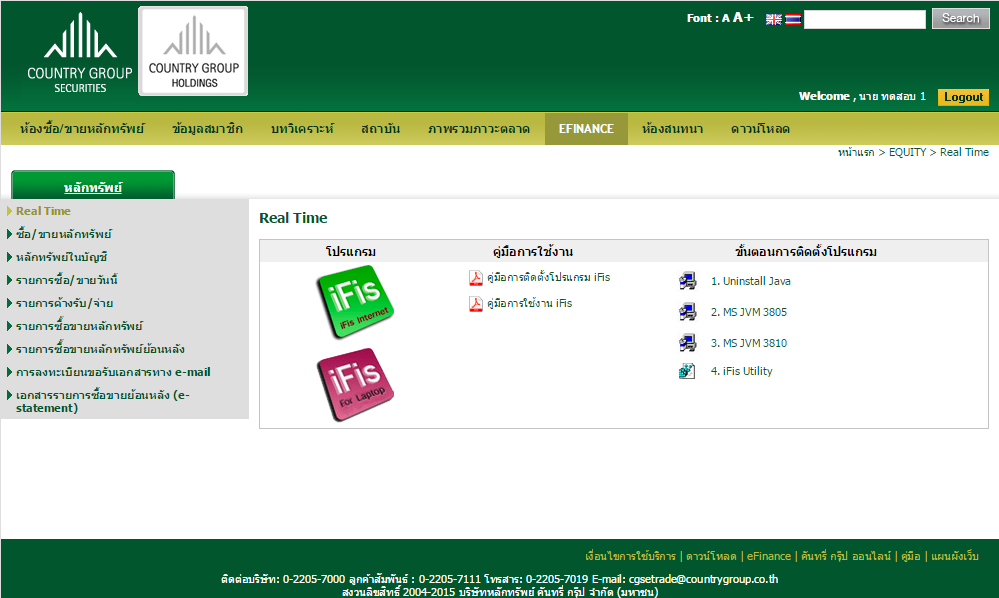This screenshot has height=598, width=999.
Task: Click the 1. Uninstall Java link
Action: (751, 281)
